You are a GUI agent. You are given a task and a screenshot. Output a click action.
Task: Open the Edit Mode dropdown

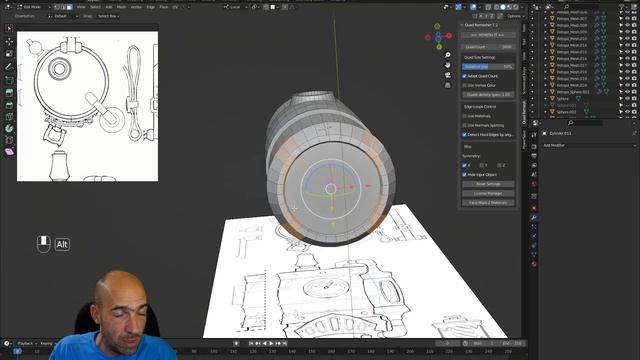point(33,7)
